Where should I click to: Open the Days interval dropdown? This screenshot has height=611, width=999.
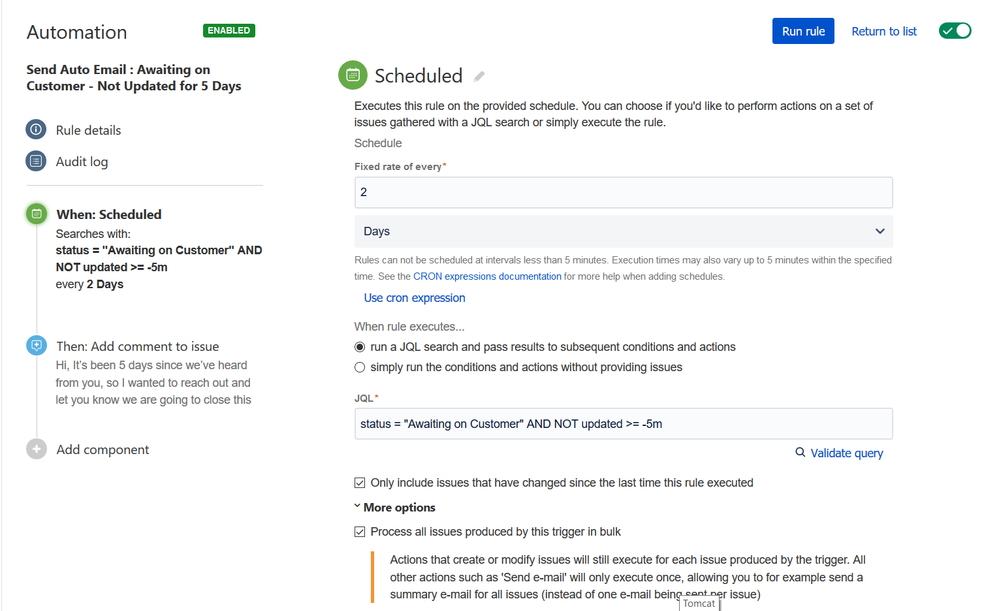click(x=623, y=231)
